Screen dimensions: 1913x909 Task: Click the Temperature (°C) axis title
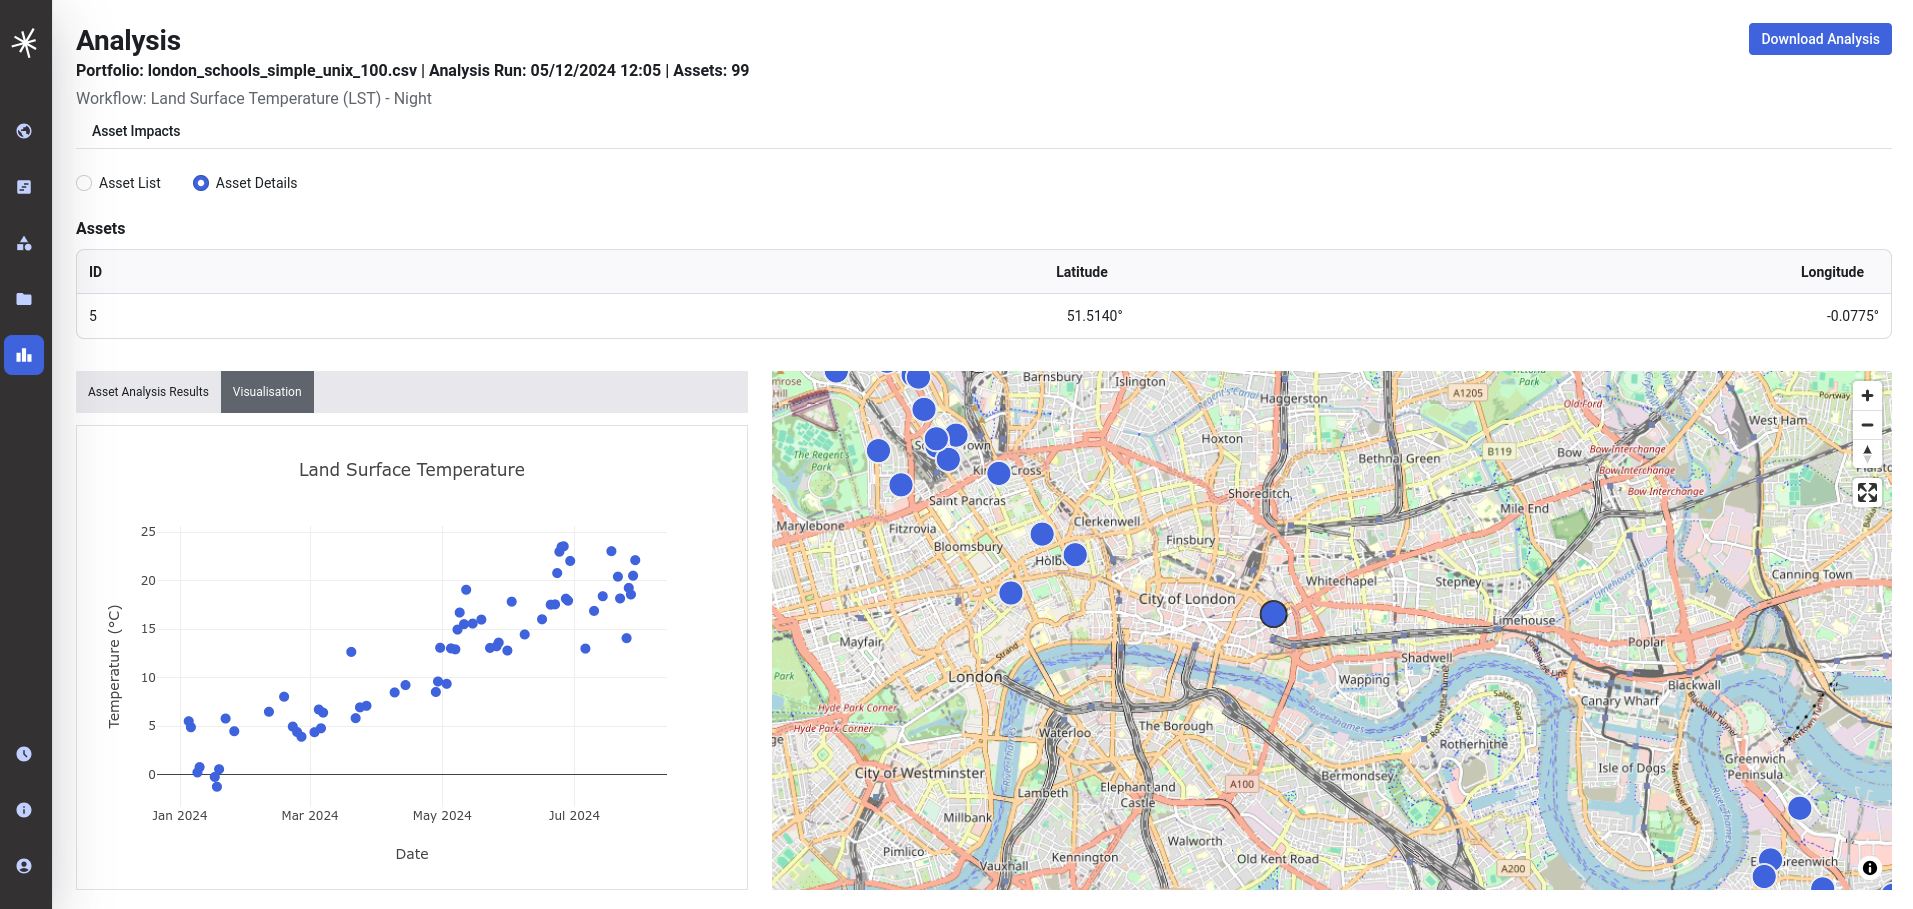(x=114, y=666)
